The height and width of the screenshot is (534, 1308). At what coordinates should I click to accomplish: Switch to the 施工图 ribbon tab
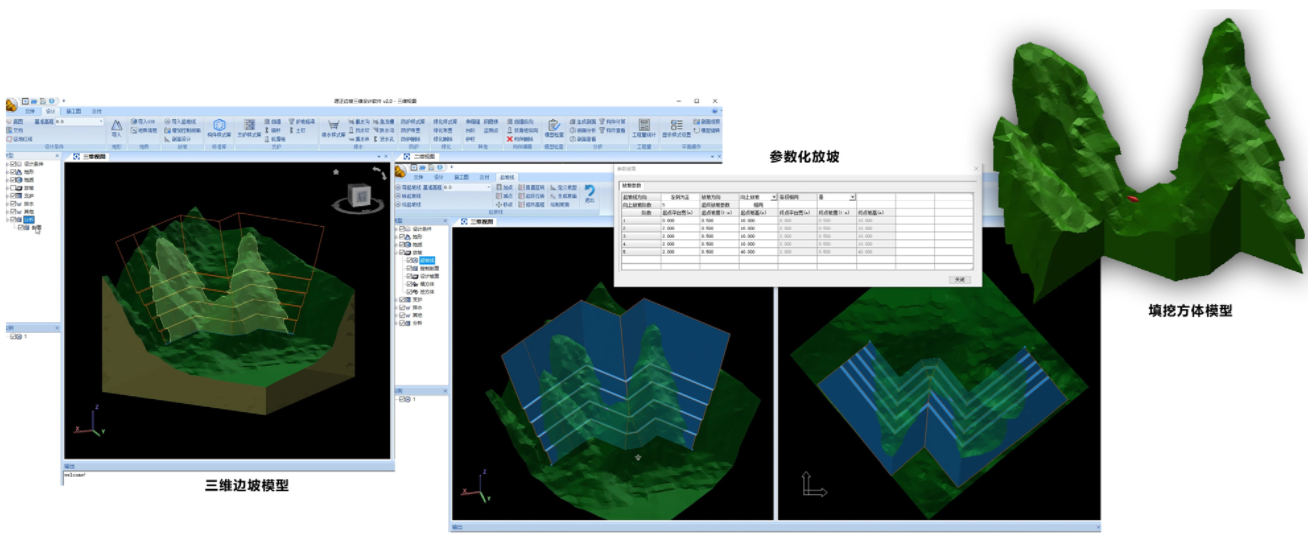tap(74, 111)
